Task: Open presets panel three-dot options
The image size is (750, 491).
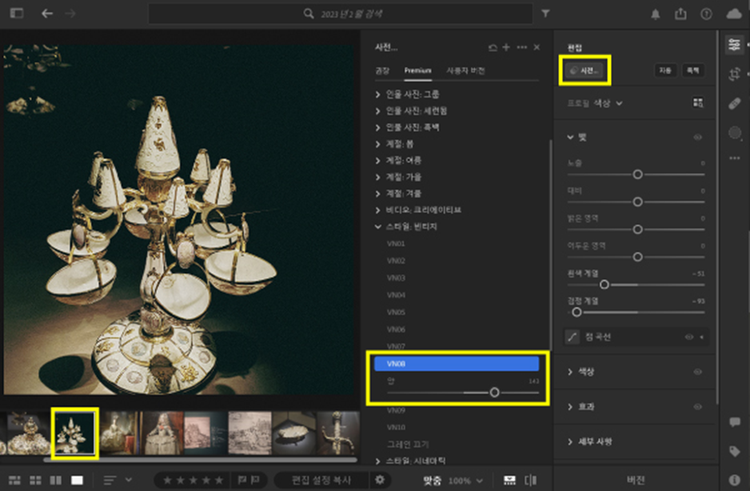Action: click(x=522, y=47)
